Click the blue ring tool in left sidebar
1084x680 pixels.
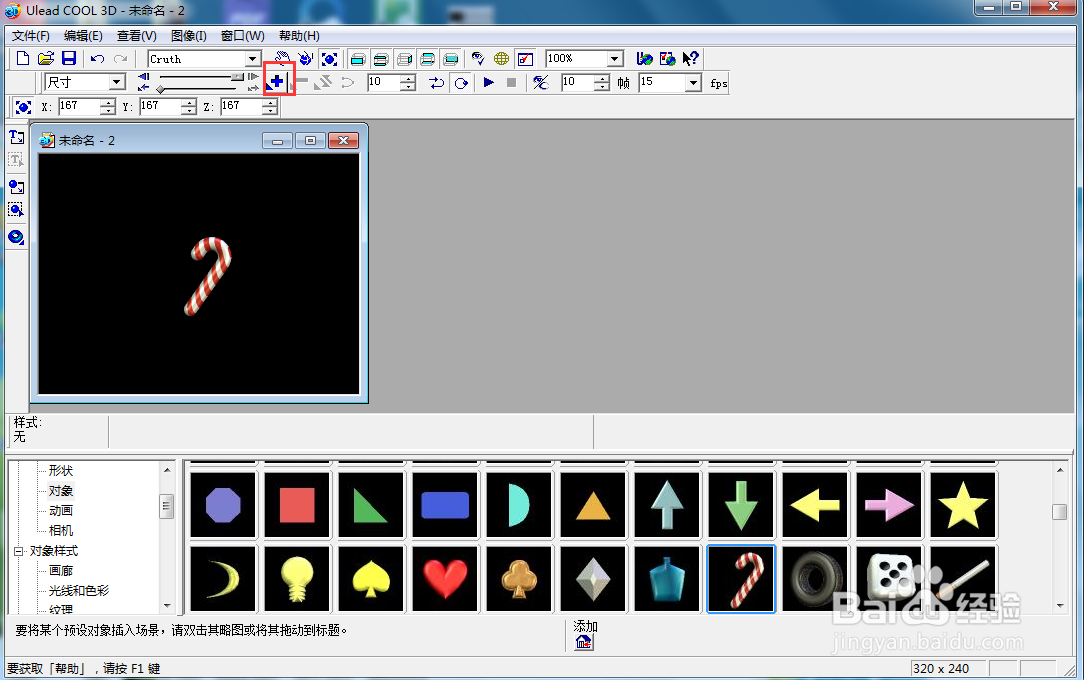click(x=17, y=238)
